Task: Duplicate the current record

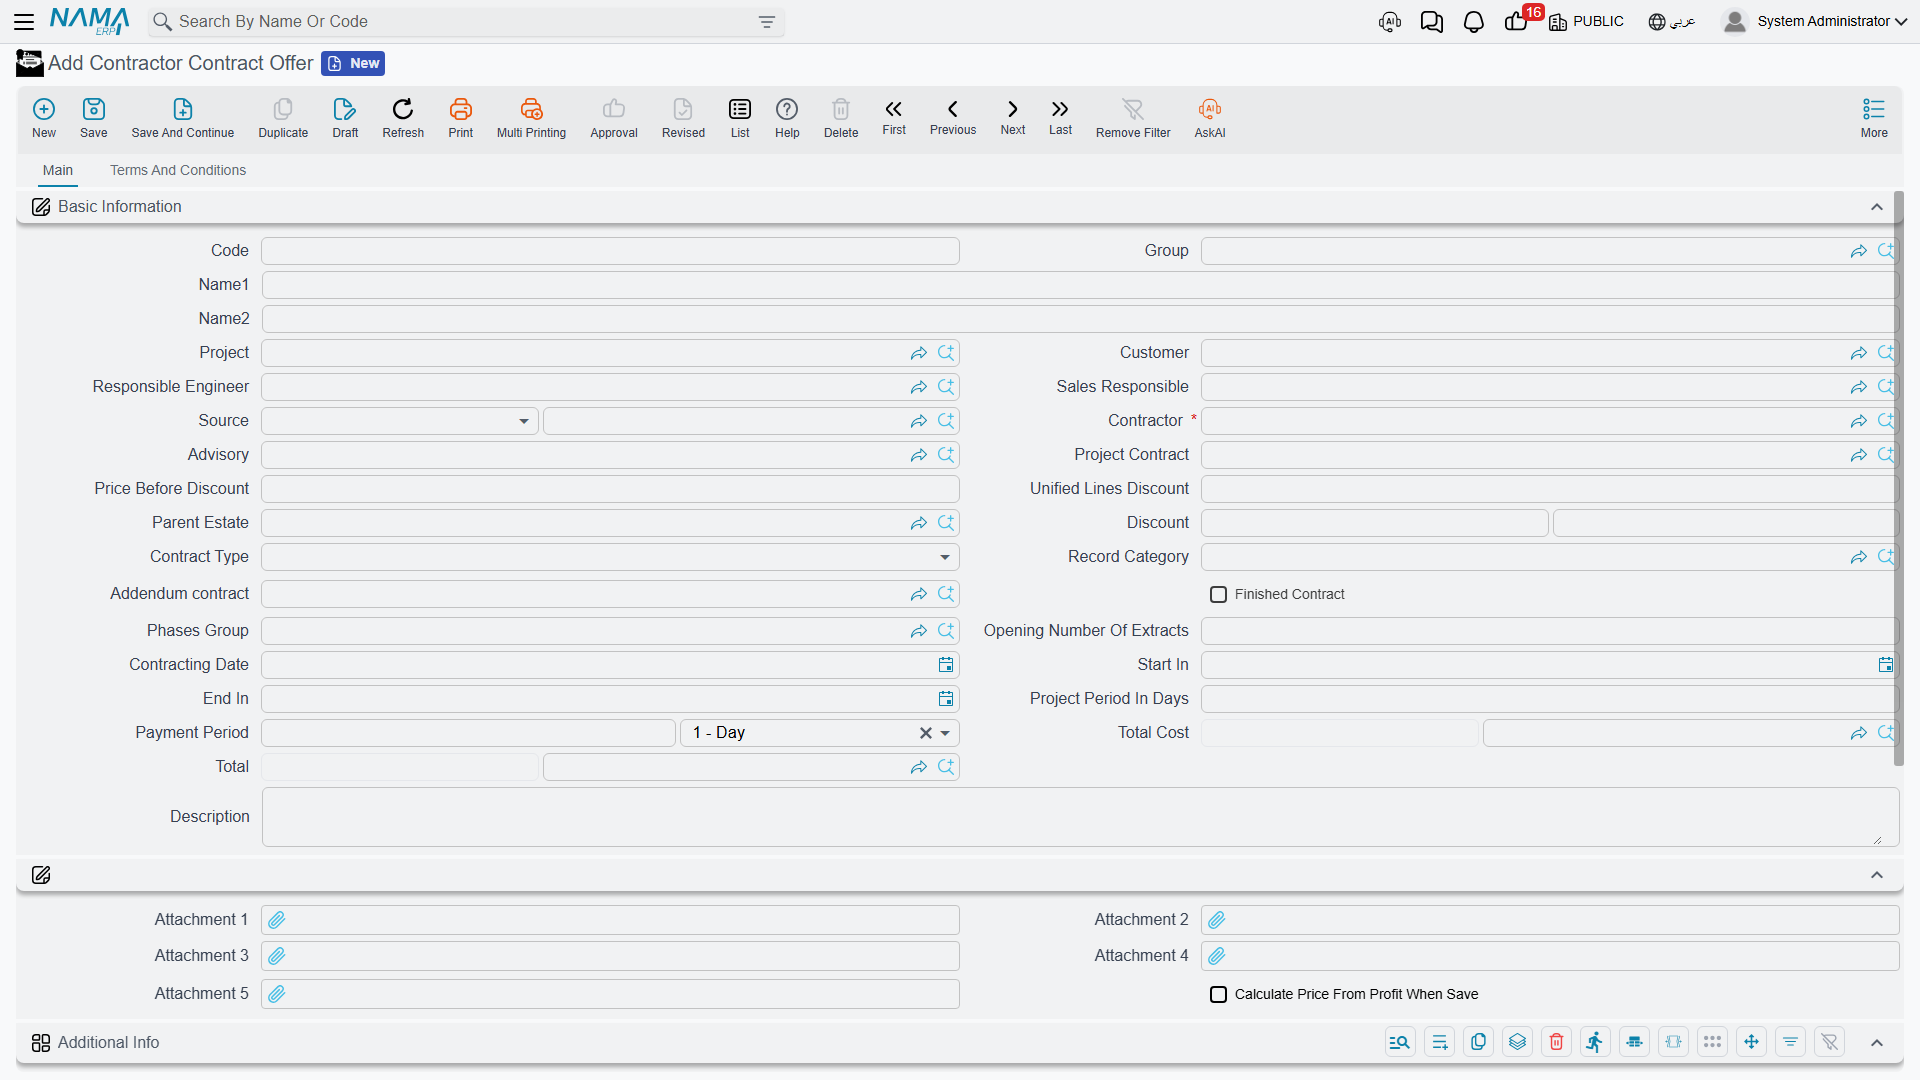Action: point(283,118)
